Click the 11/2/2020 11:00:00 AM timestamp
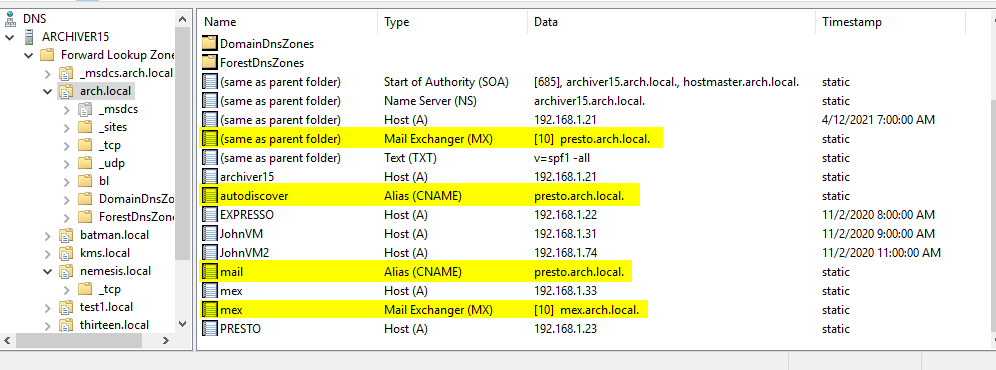This screenshot has width=996, height=370. (881, 253)
